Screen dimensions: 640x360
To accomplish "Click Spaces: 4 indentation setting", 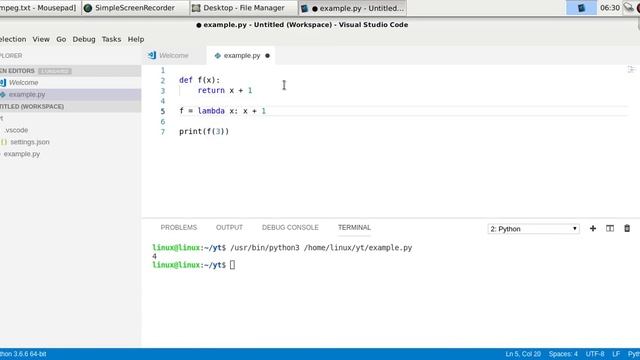I will pyautogui.click(x=563, y=354).
